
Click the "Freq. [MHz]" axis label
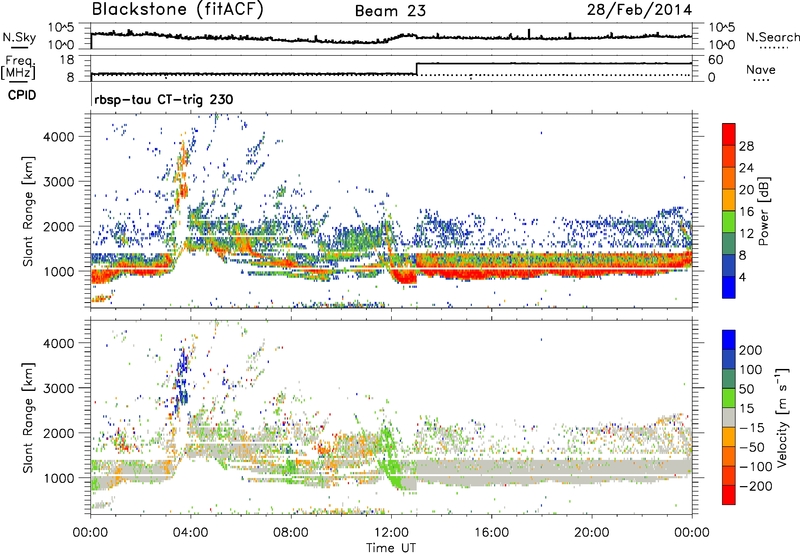click(x=18, y=67)
